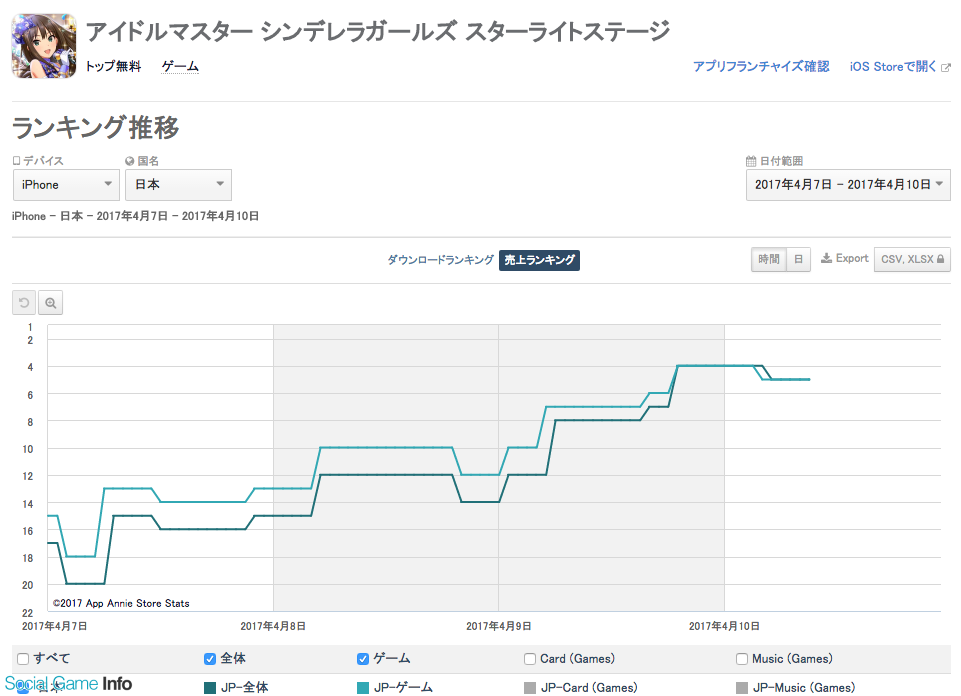Click the device icon beside デバイス

[x=17, y=161]
